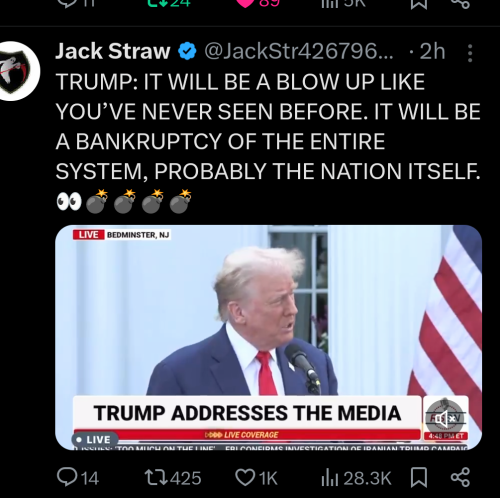Repost the Jack Straw tweet
This screenshot has height=498, width=500.
coord(173,478)
